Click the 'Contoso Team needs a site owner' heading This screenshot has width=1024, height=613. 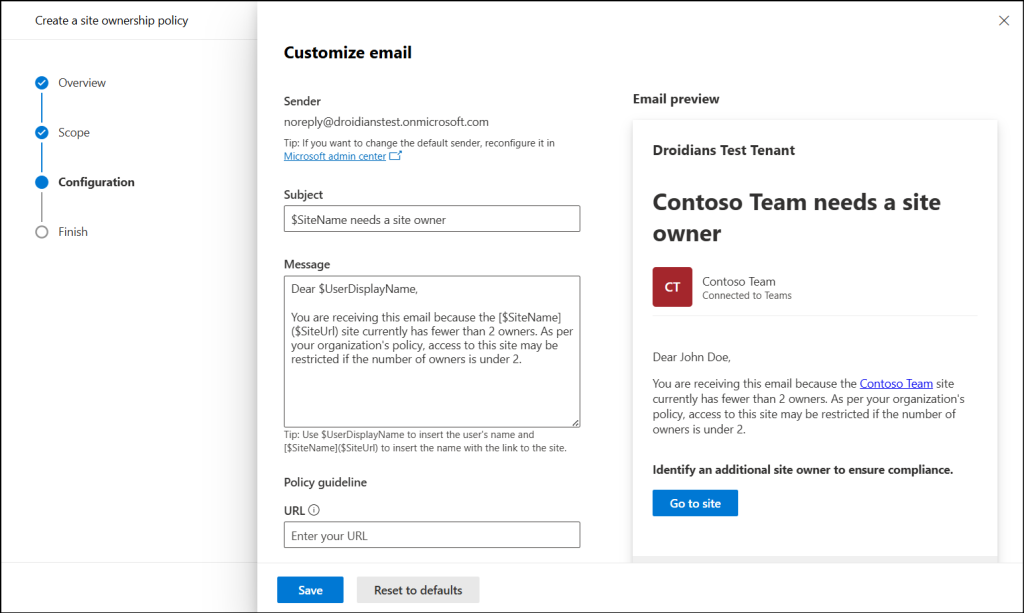click(797, 217)
